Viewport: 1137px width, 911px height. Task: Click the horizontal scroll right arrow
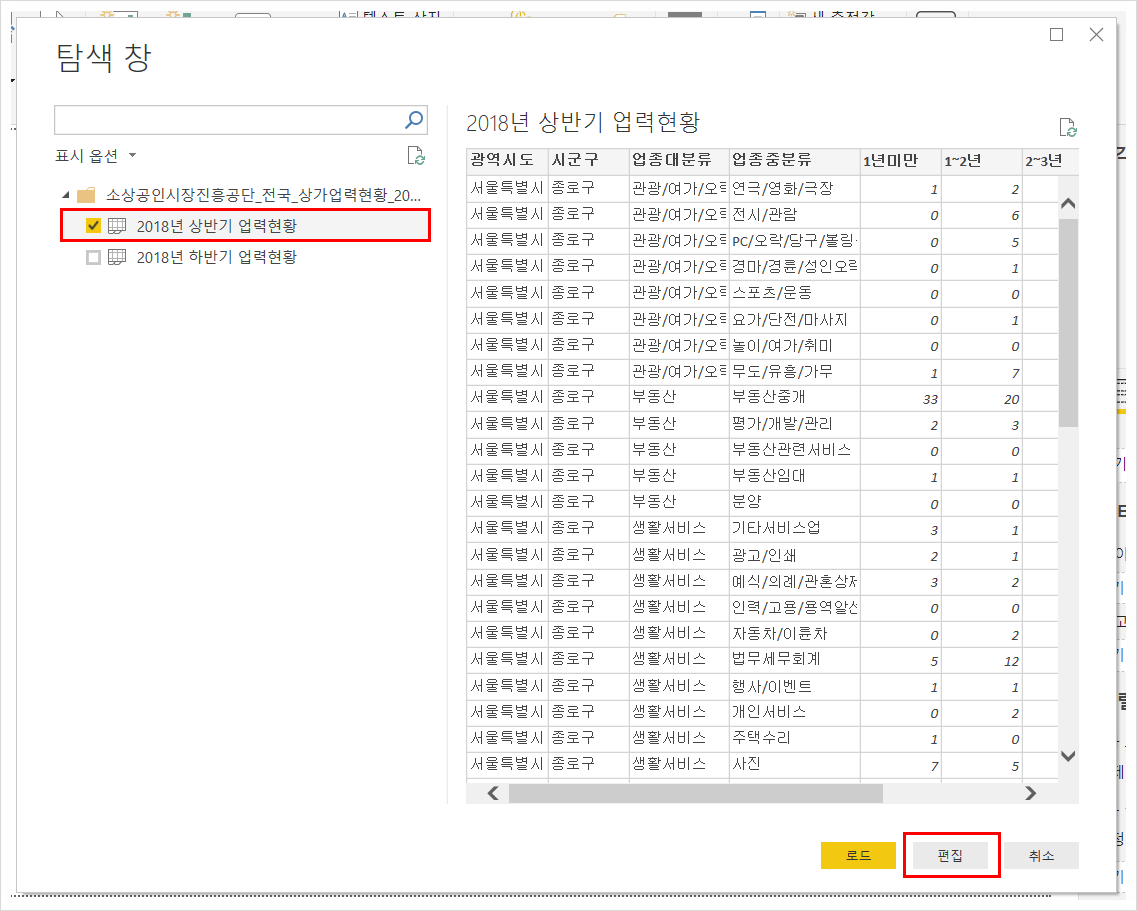pos(1030,793)
